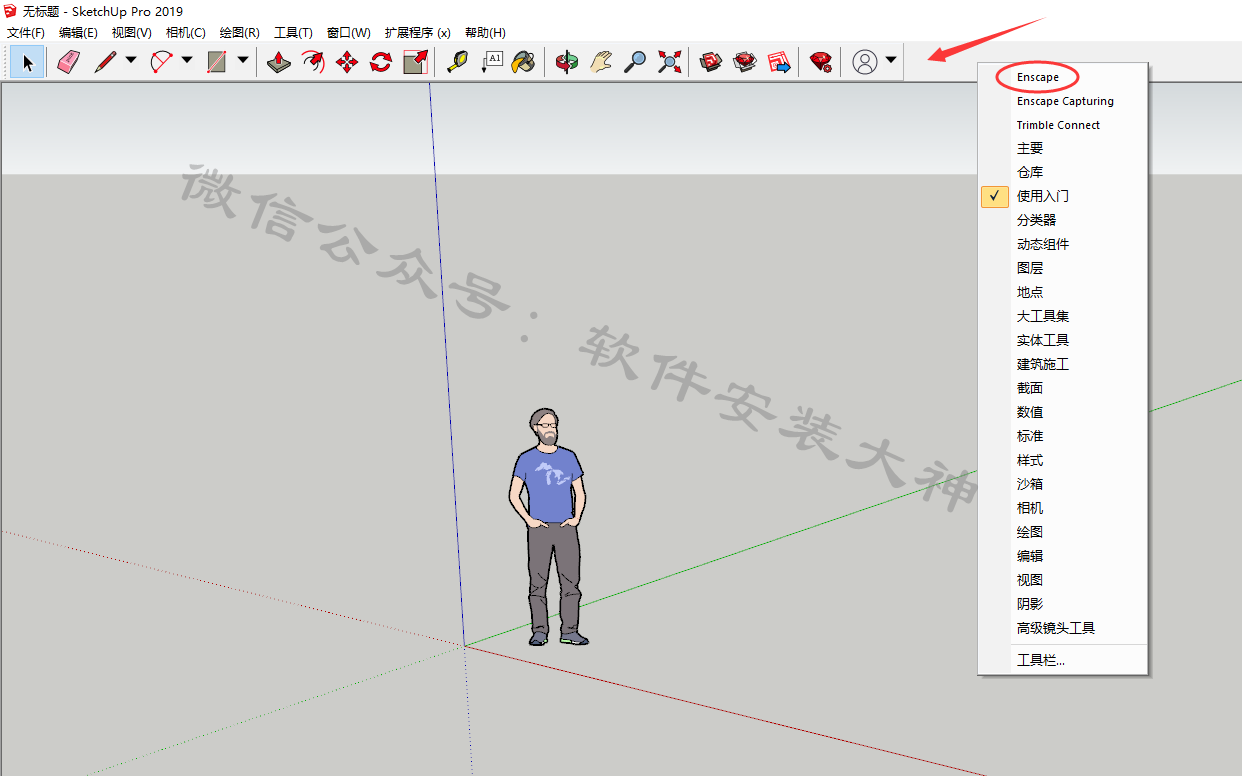
Task: Open the 编辑(E) menu
Action: (x=78, y=32)
